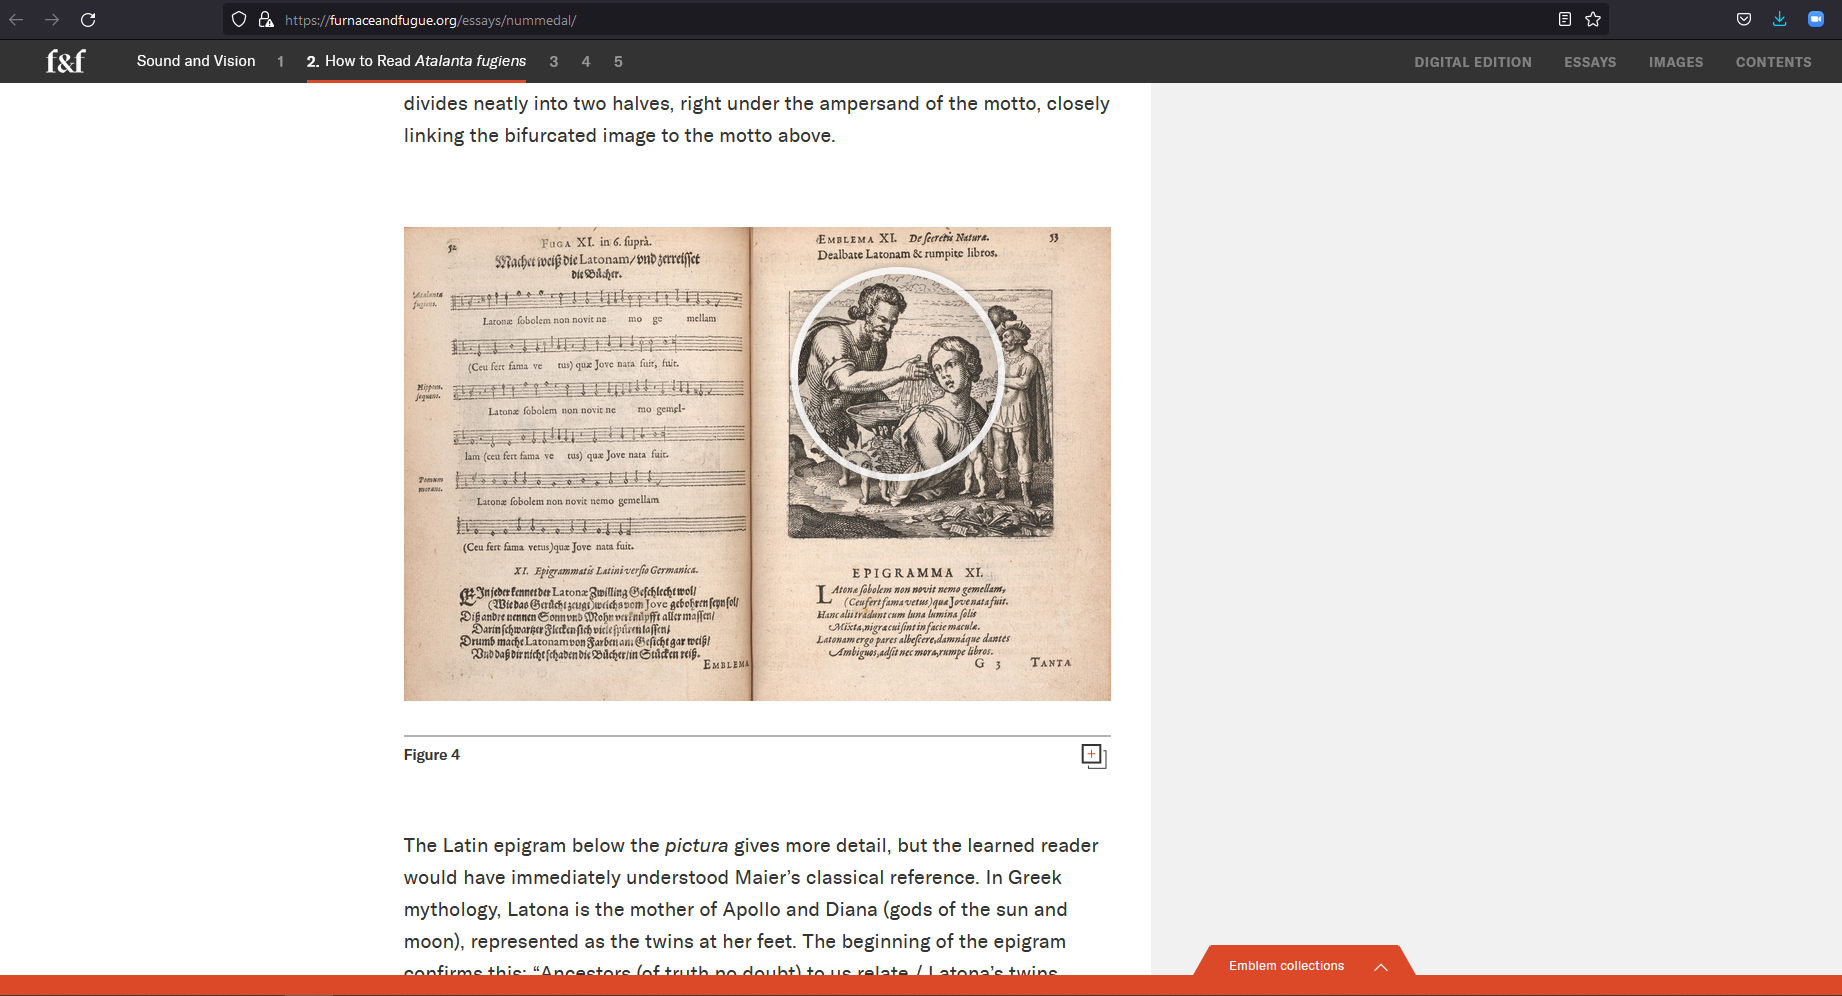Click the Figure 4 caption label
Image resolution: width=1842 pixels, height=996 pixels.
click(x=432, y=755)
